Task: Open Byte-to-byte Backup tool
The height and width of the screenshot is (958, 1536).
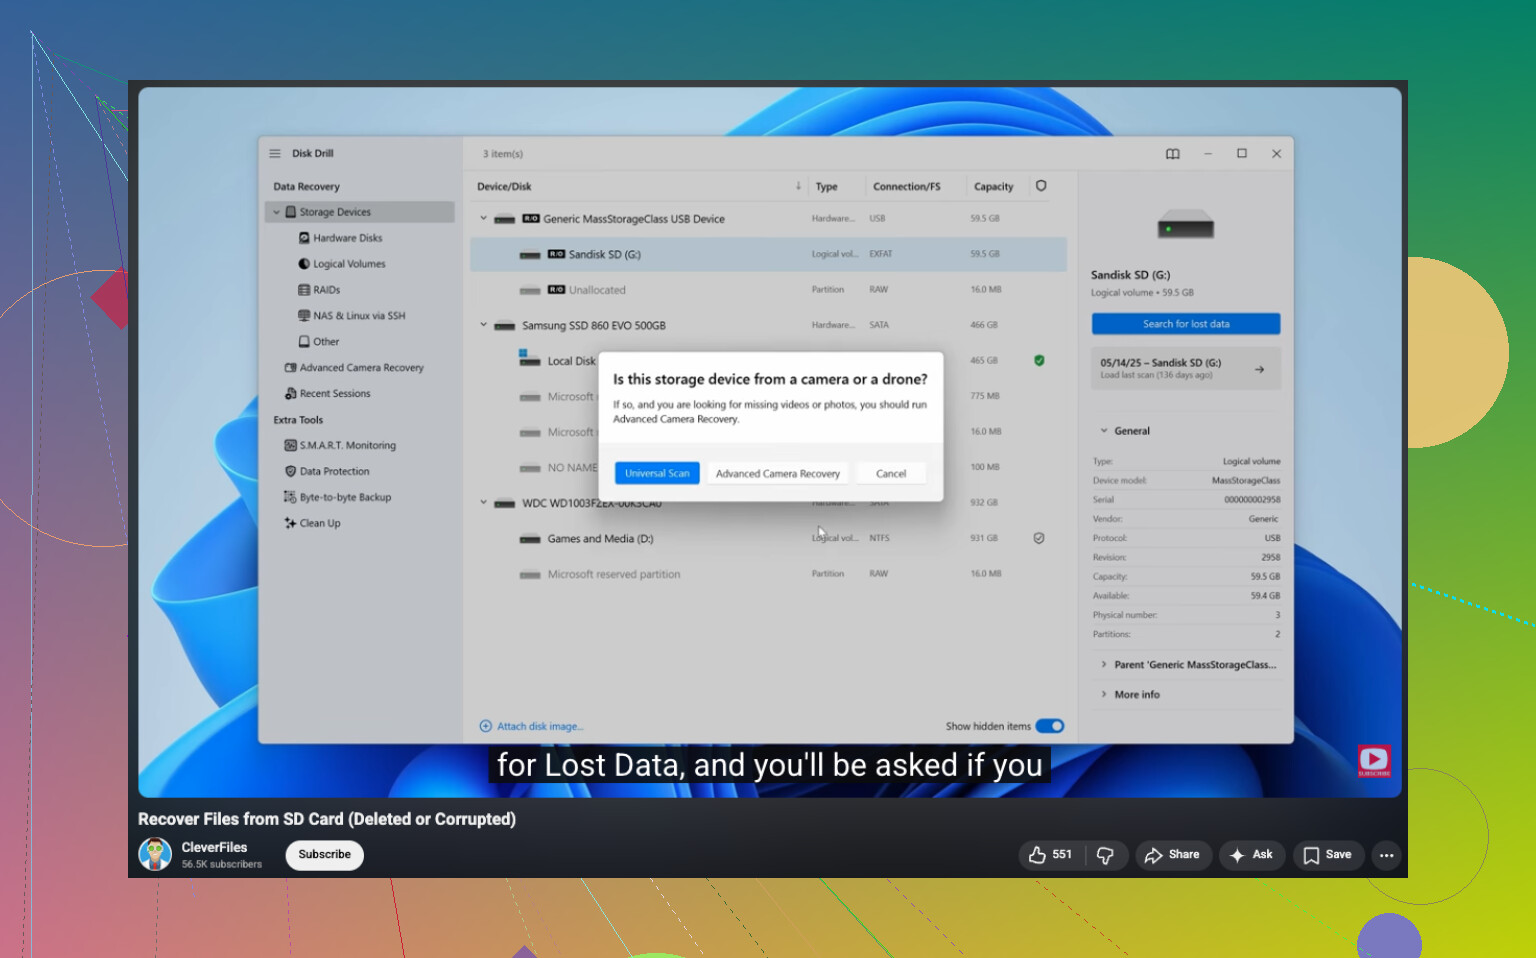Action: (x=345, y=498)
